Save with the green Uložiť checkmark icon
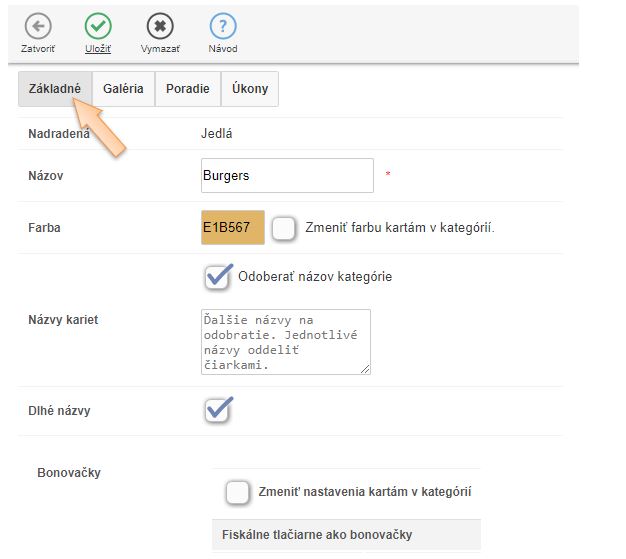Viewport: 626px width, 559px height. tap(98, 26)
